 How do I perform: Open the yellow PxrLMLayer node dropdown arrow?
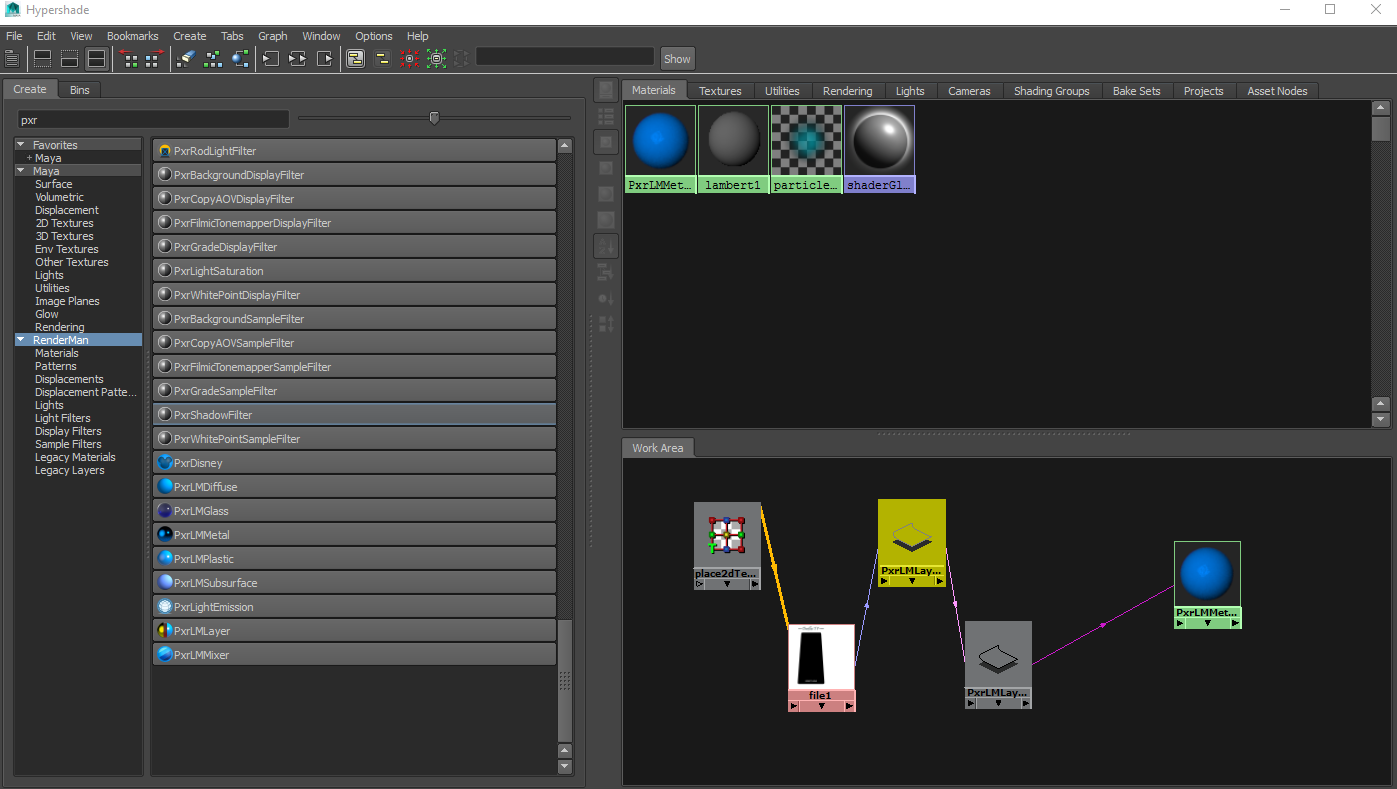[912, 580]
